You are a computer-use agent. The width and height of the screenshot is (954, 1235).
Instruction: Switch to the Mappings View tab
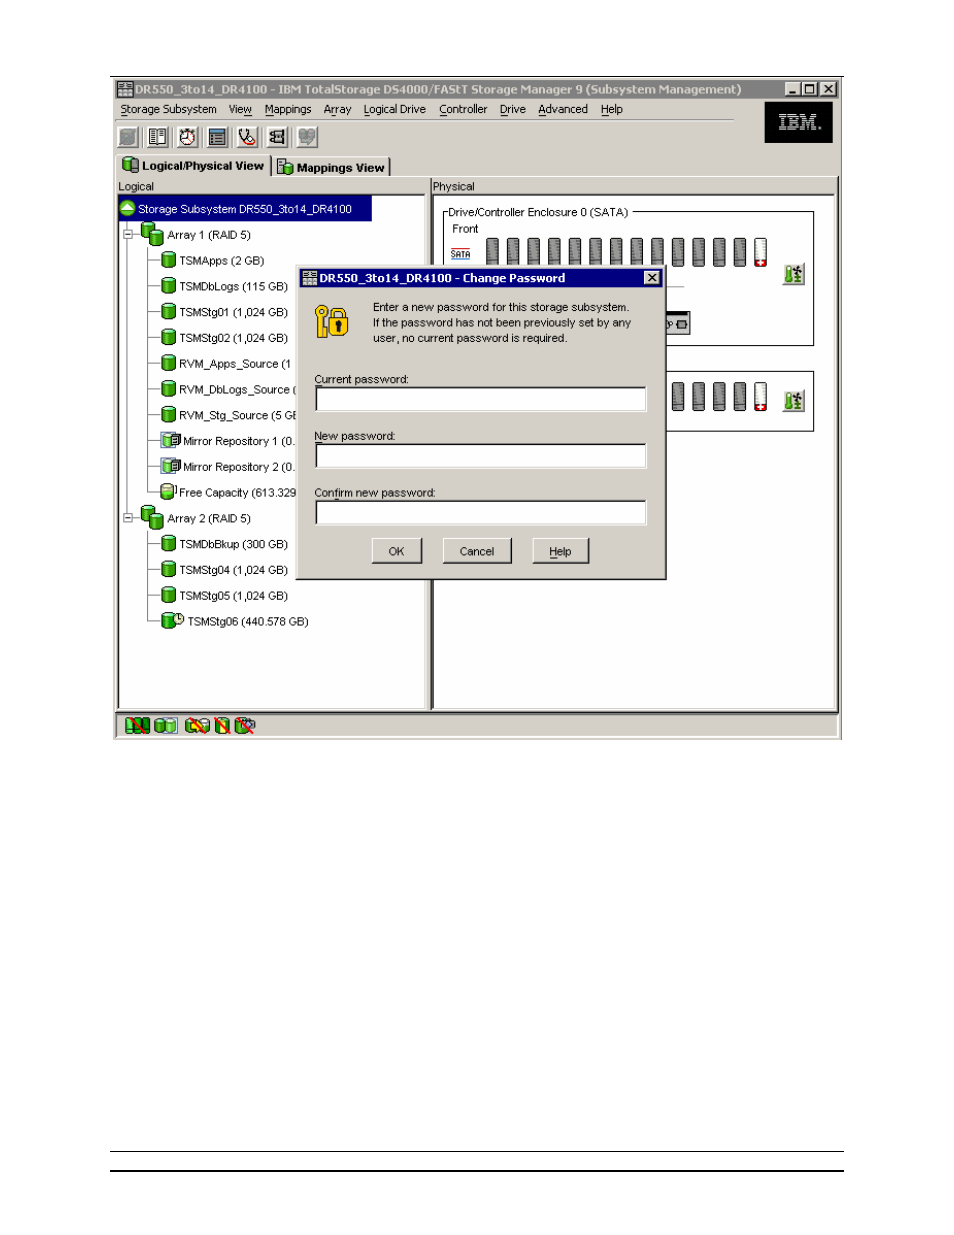pos(332,167)
